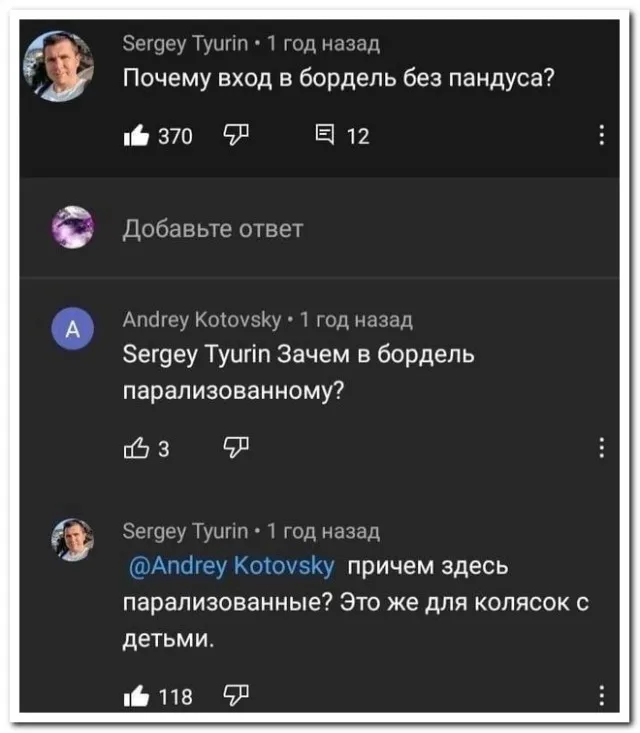Image resolution: width=640 pixels, height=733 pixels.
Task: Open the 12 replies icon
Action: tap(323, 136)
